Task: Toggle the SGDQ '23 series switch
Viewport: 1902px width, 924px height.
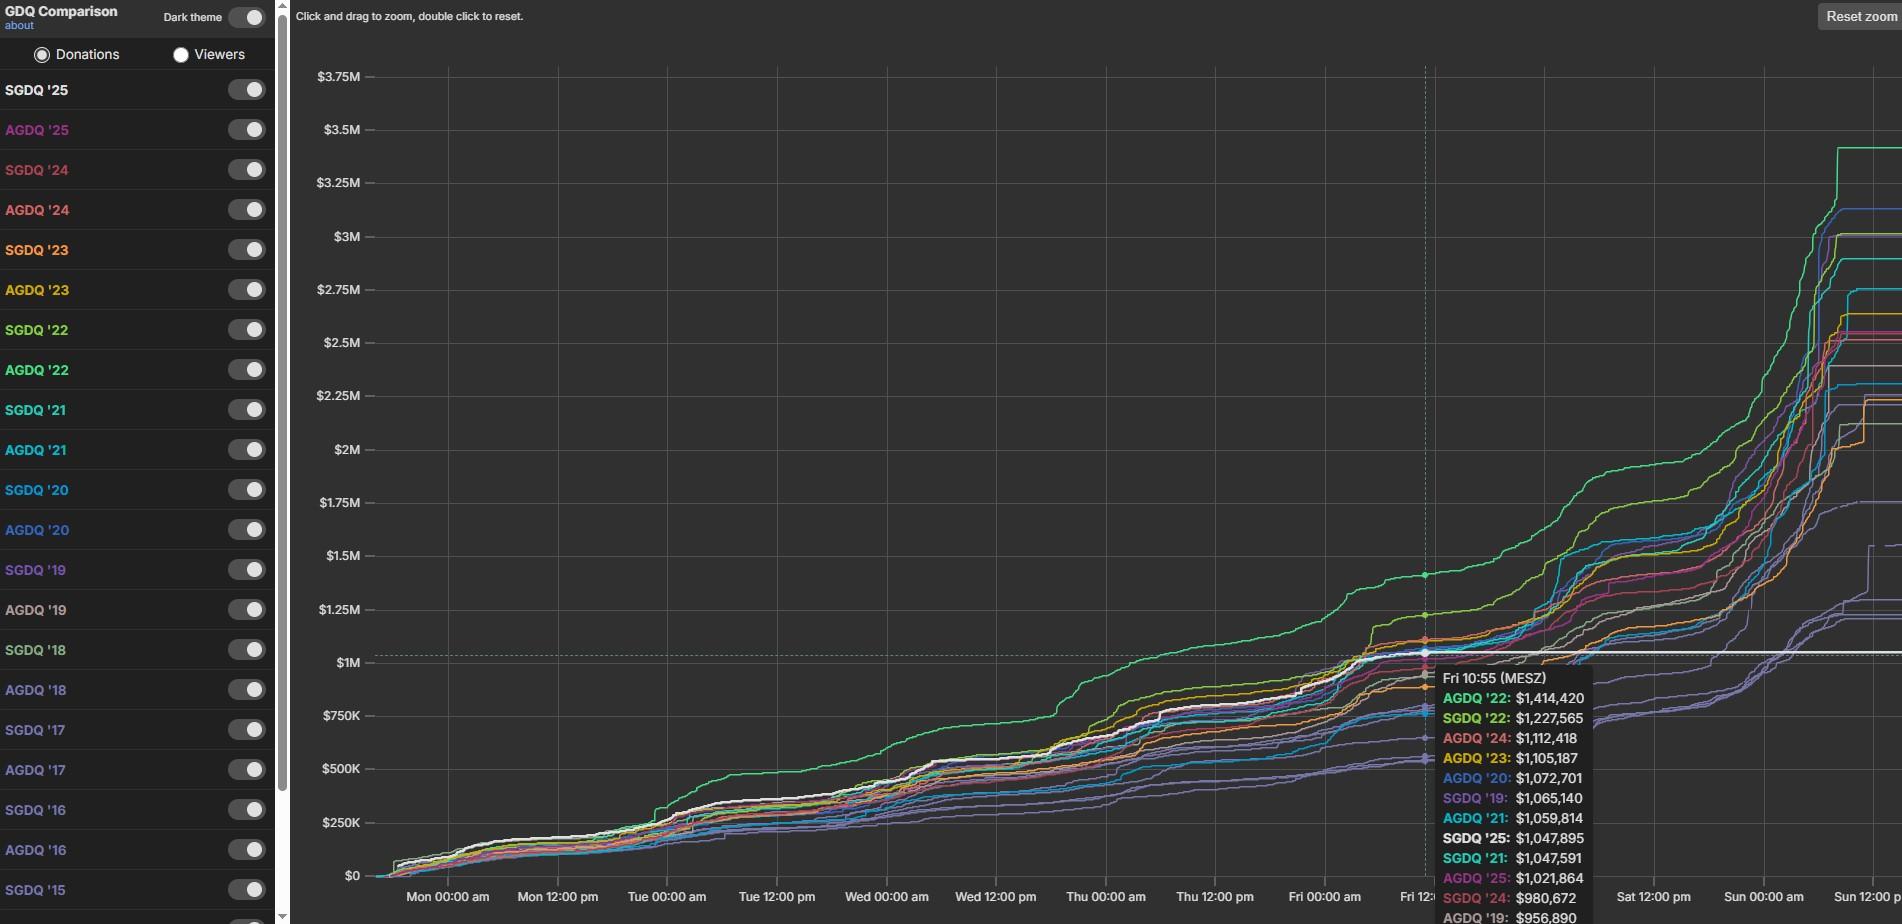Action: tap(246, 250)
